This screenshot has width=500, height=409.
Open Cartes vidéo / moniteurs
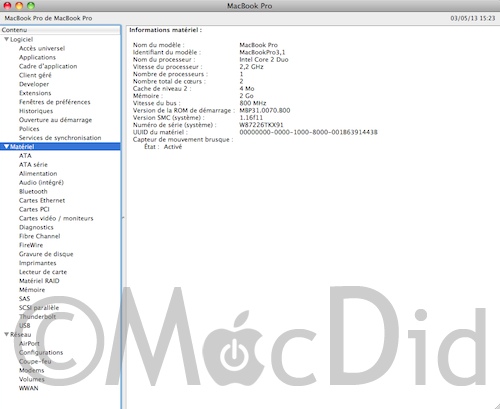56,218
